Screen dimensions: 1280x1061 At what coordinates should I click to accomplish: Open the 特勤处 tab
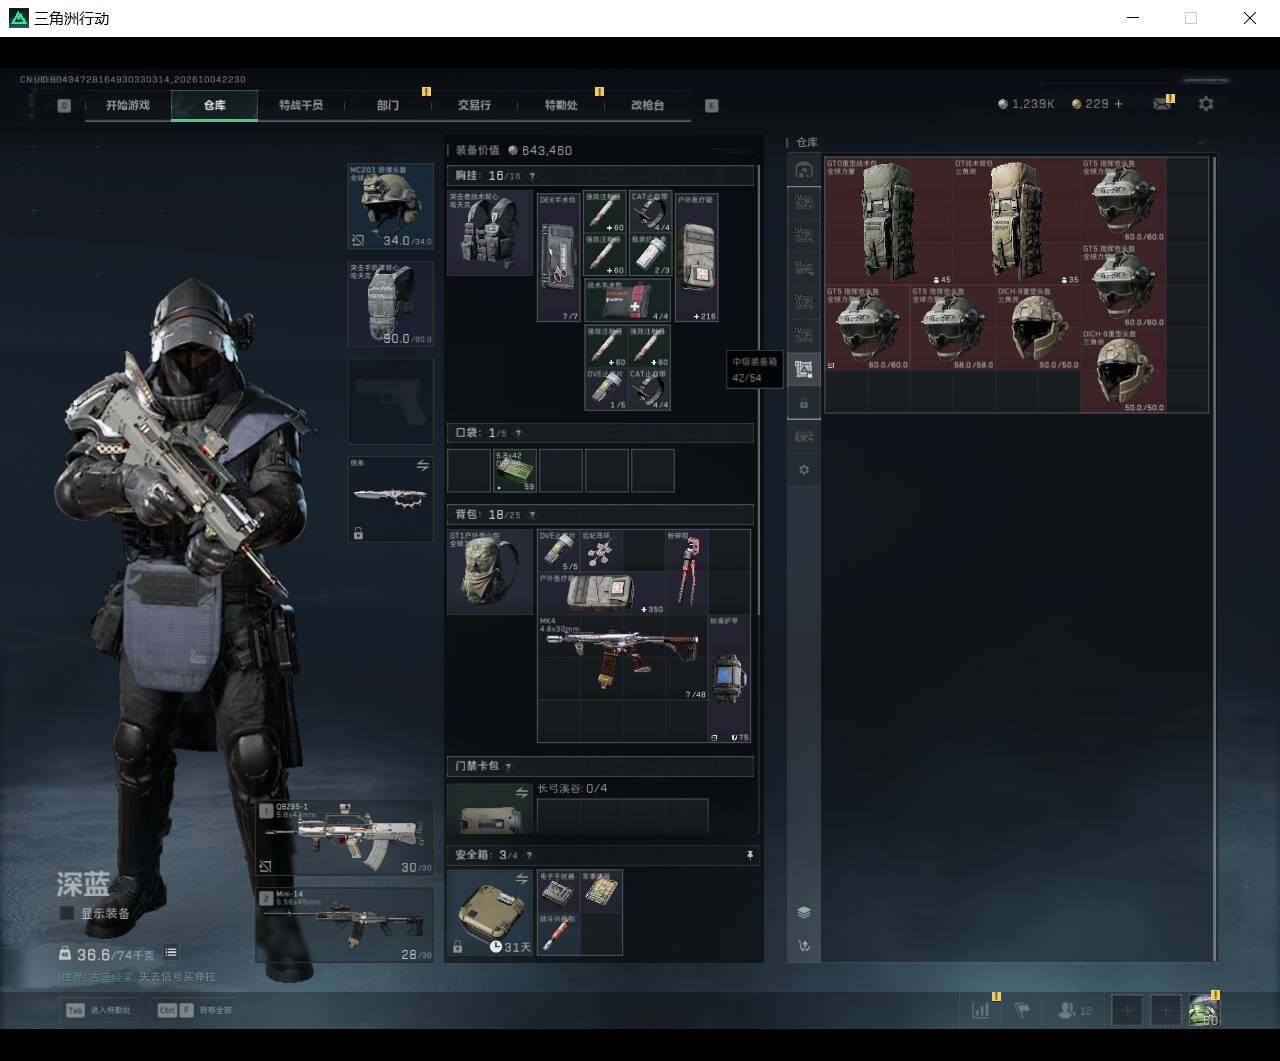click(561, 105)
